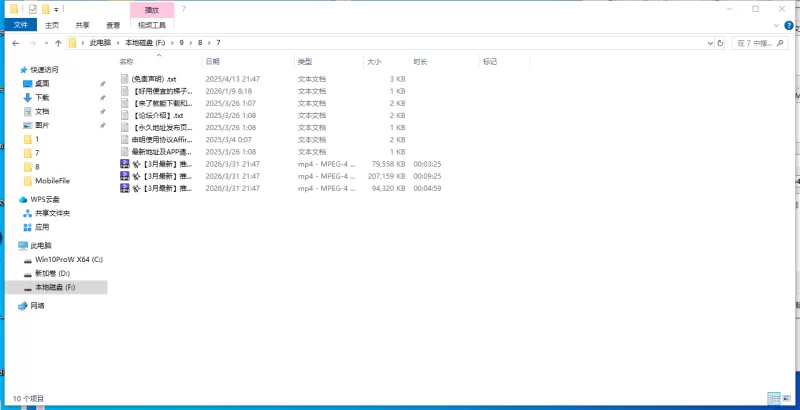Open 图片 pictures icon in the sidebar

click(x=28, y=125)
